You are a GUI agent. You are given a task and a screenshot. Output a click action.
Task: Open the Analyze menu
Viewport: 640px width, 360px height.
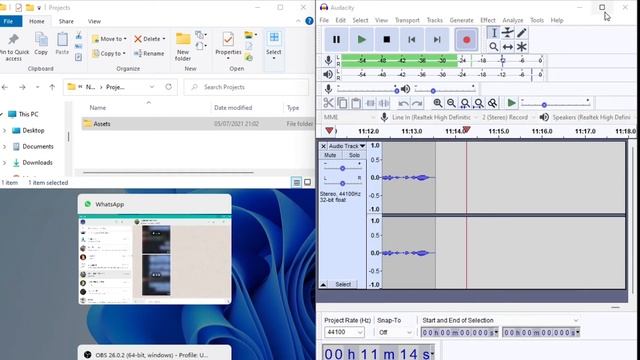tap(513, 20)
